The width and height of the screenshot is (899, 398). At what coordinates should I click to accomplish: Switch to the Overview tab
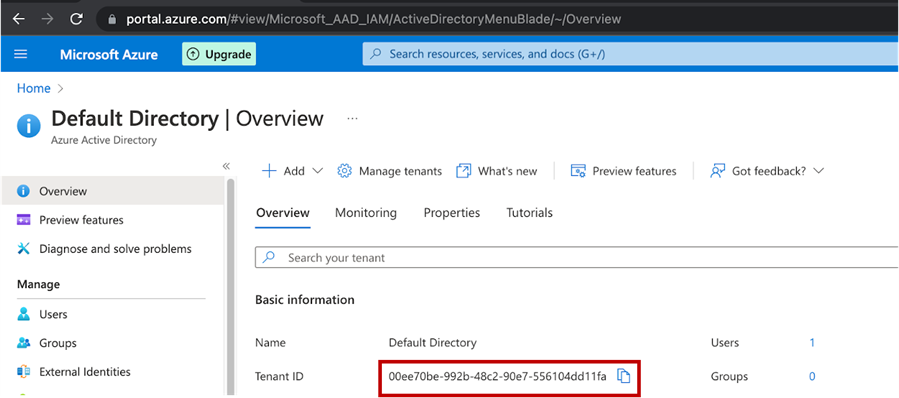click(283, 213)
